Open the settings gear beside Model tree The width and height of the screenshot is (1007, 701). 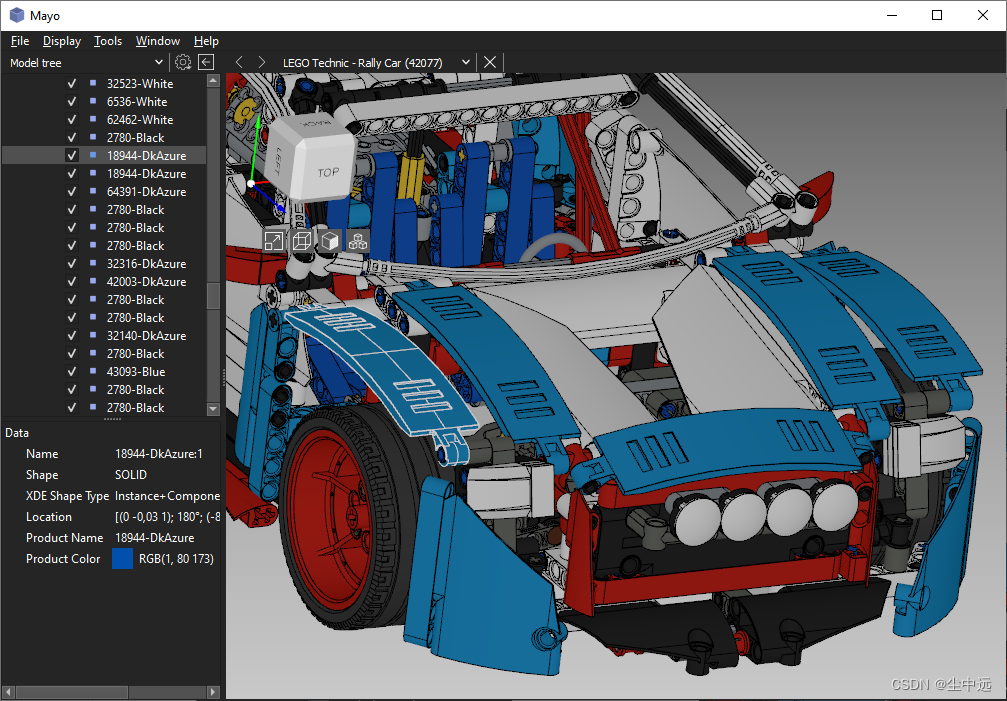pyautogui.click(x=183, y=62)
